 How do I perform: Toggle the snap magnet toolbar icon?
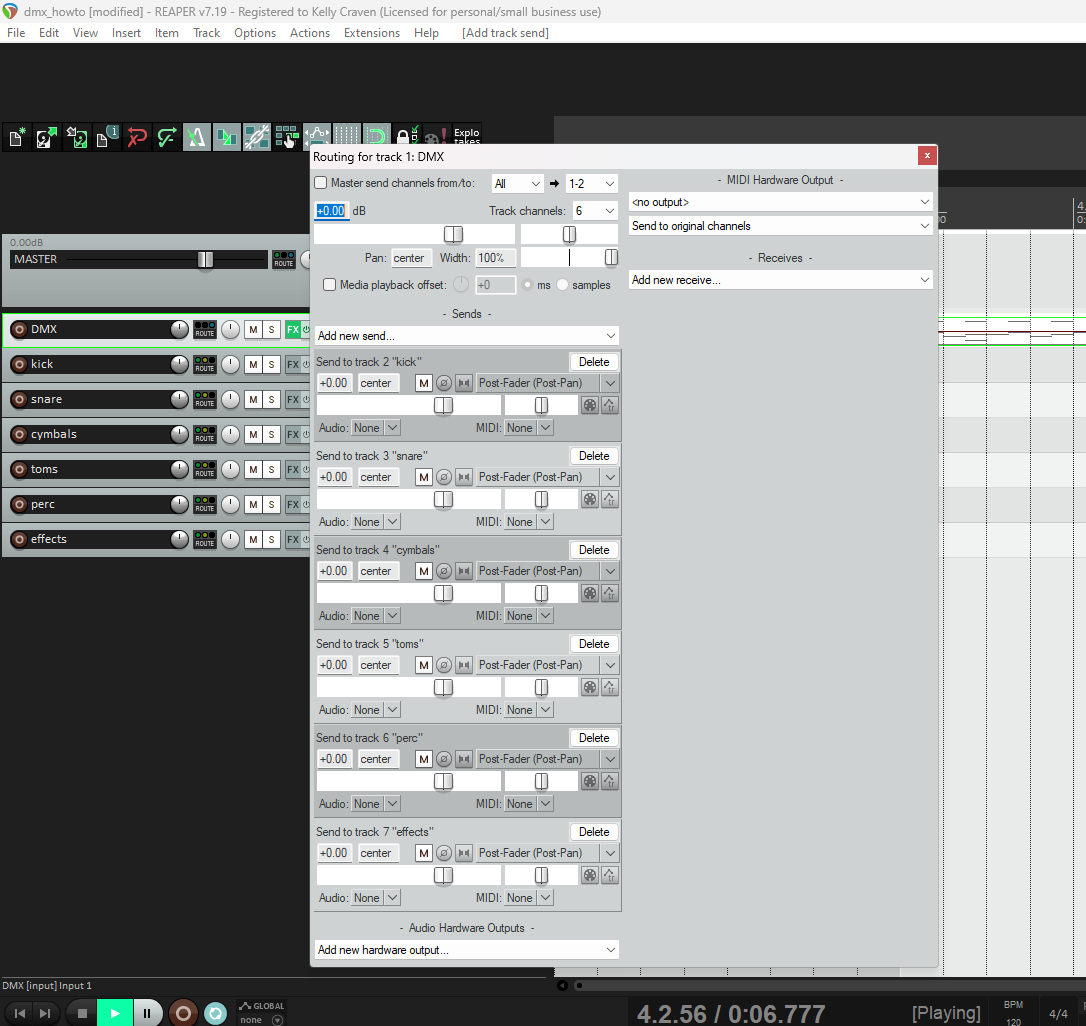376,134
